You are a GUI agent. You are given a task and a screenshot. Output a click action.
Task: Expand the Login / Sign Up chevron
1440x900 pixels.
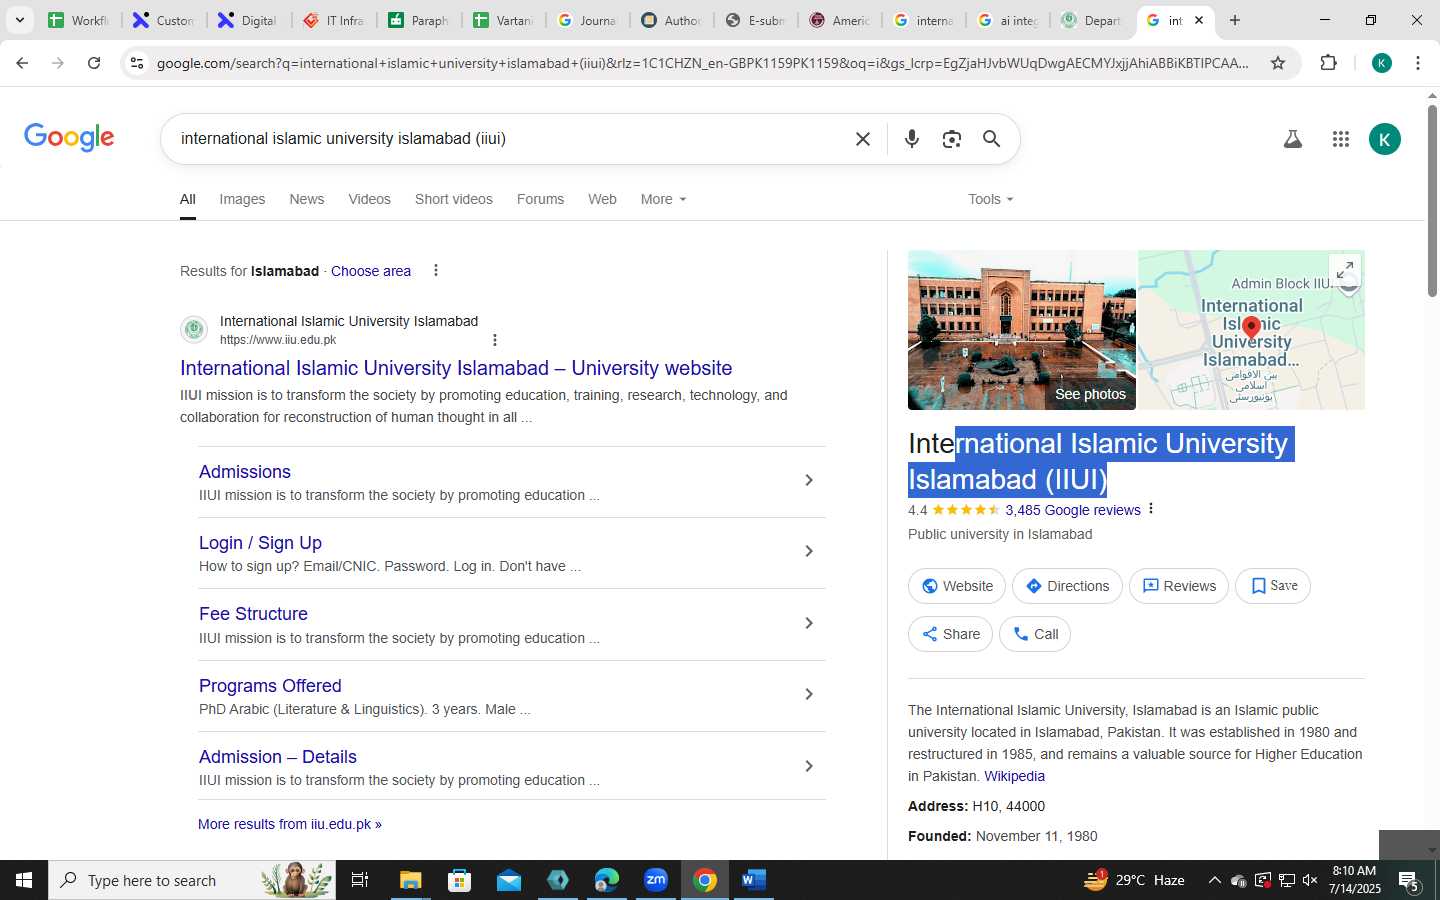pyautogui.click(x=809, y=552)
